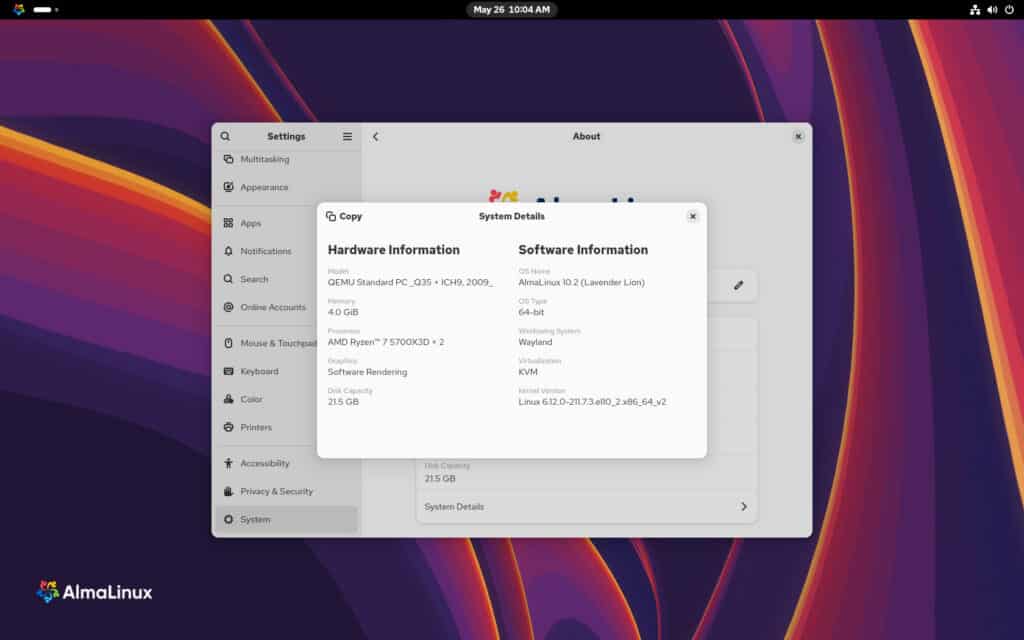Click the Appearance icon in sidebar
1024x640 pixels.
229,187
